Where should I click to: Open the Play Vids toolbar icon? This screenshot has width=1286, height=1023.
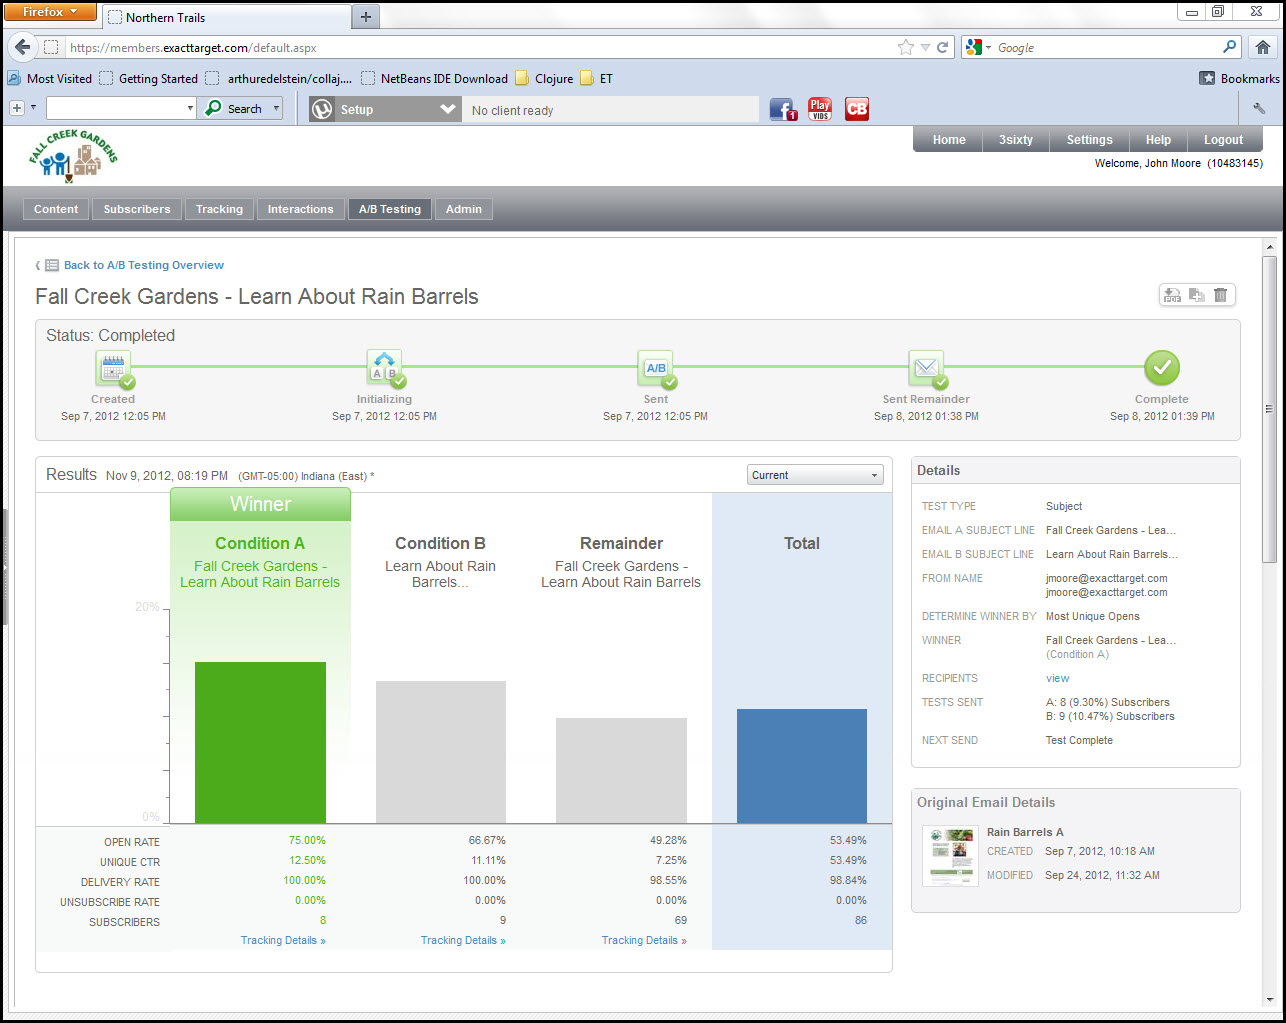coord(820,109)
